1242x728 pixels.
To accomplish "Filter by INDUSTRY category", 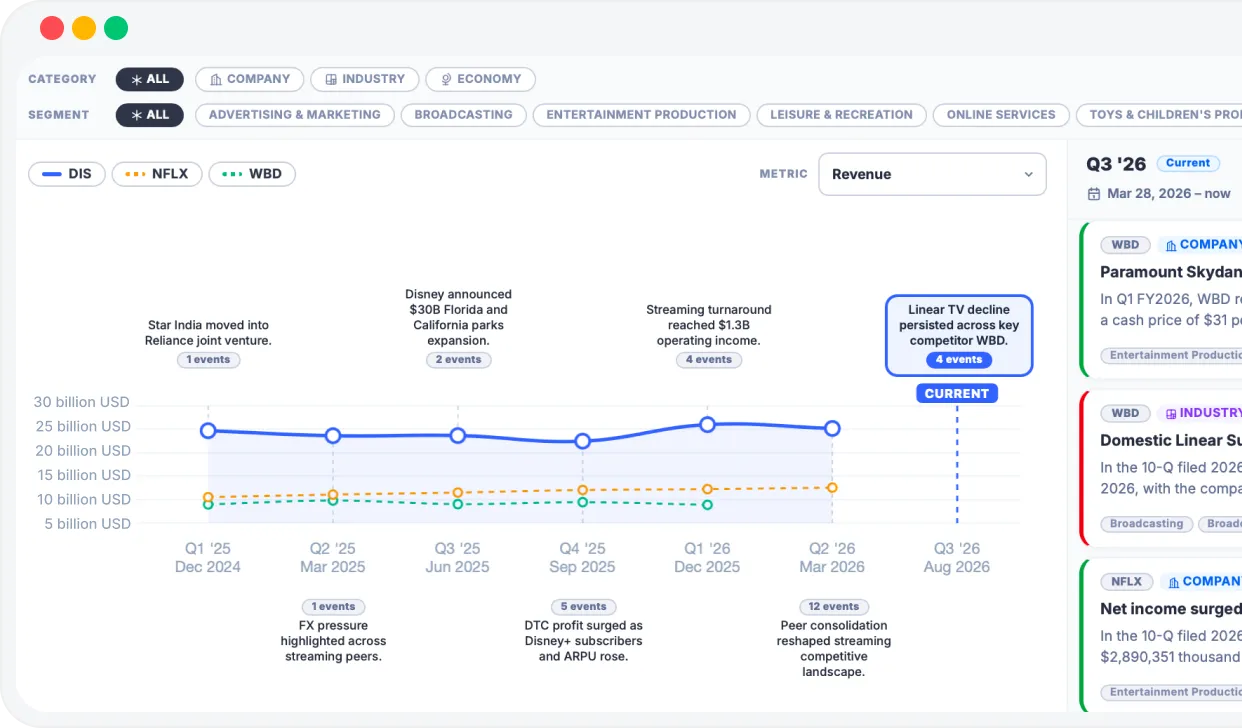I will tap(365, 79).
